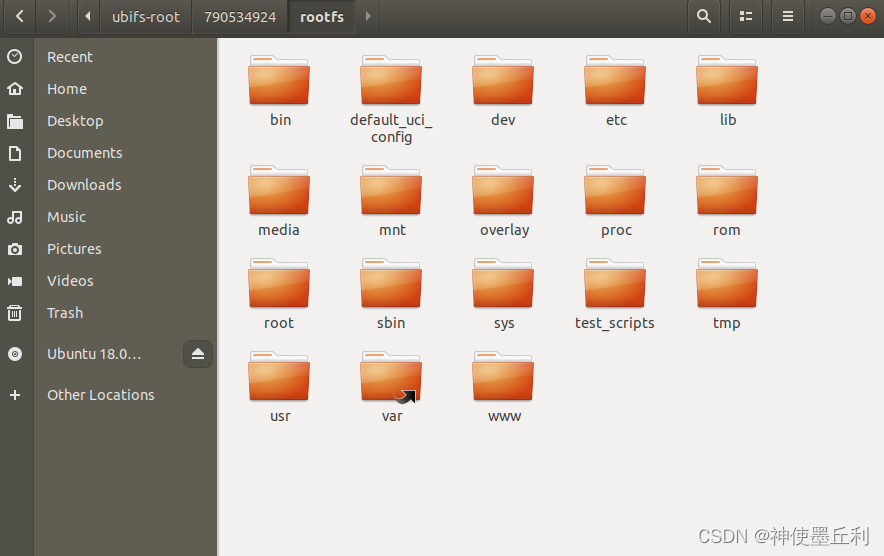Click the Documents page icon
This screenshot has width=884, height=556.
coord(15,153)
